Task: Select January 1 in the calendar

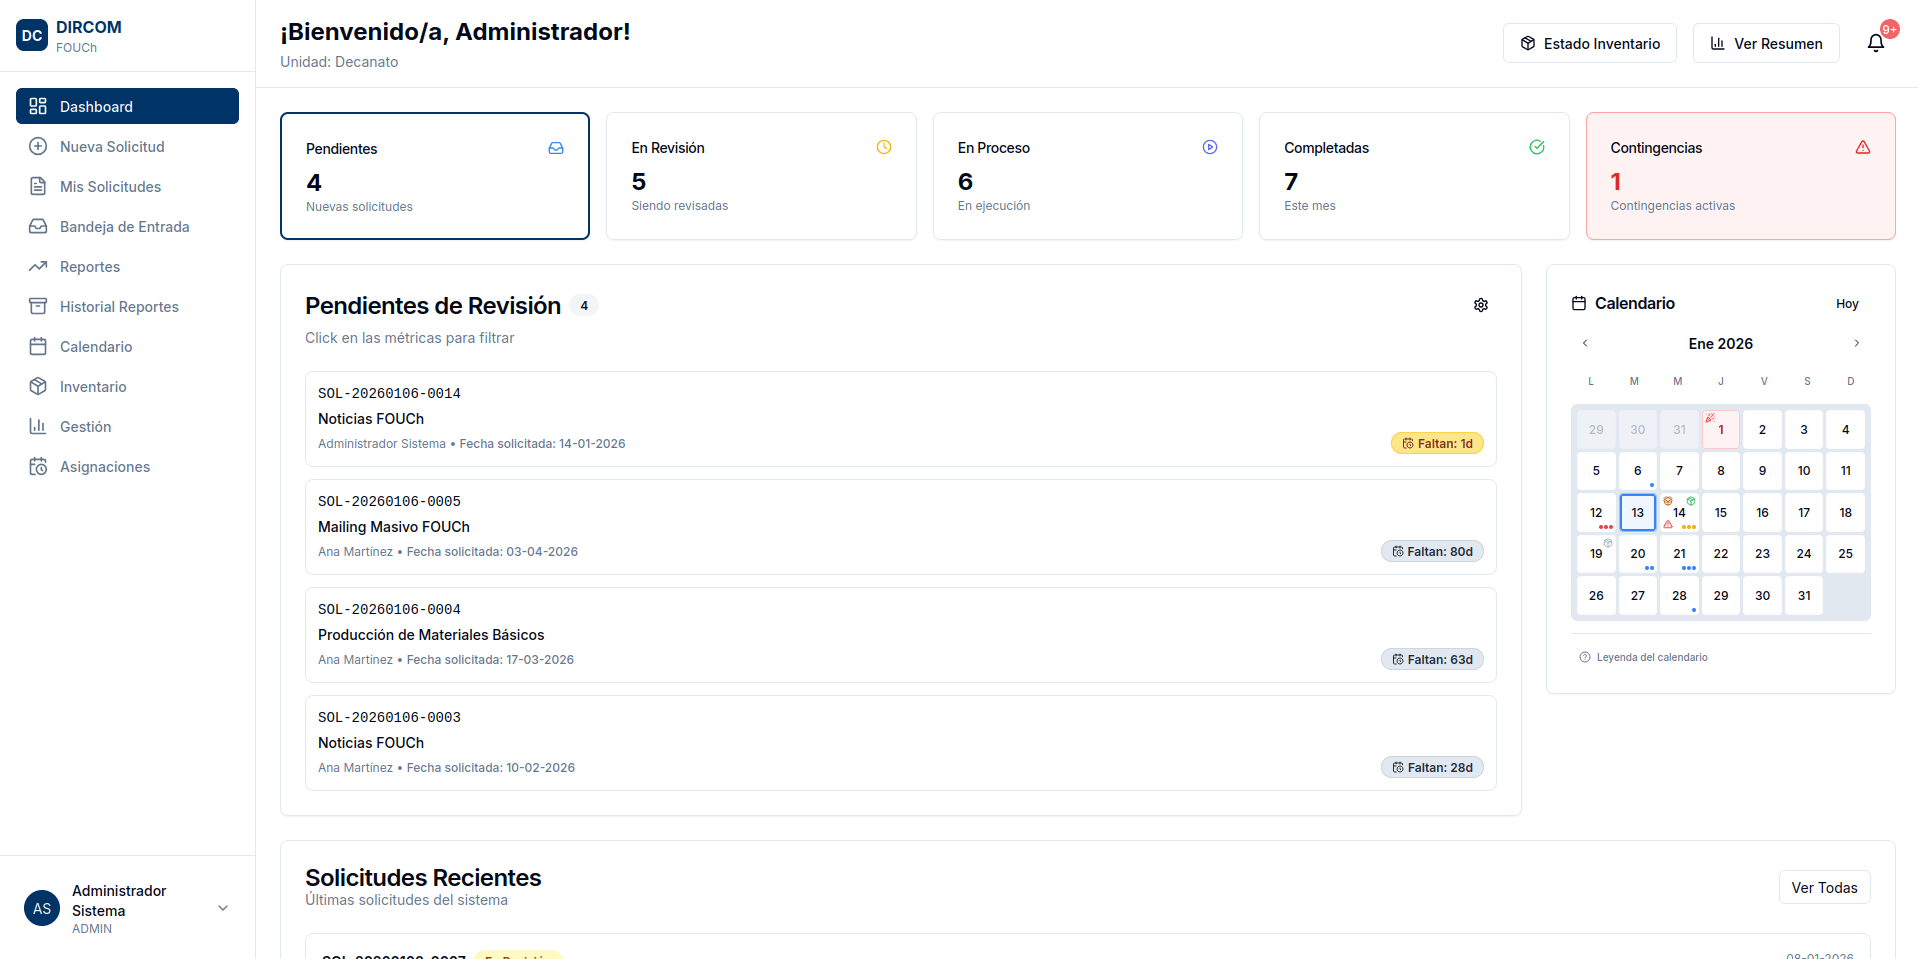Action: (1721, 430)
